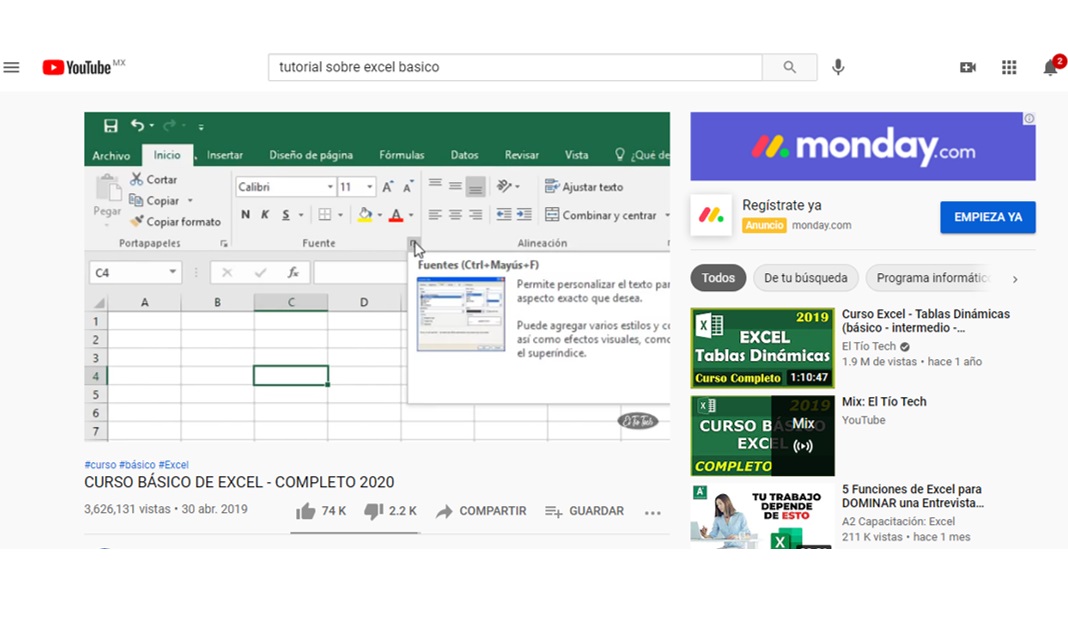This screenshot has width=1068, height=623.
Task: Select the Diseño de página tab
Action: point(311,155)
